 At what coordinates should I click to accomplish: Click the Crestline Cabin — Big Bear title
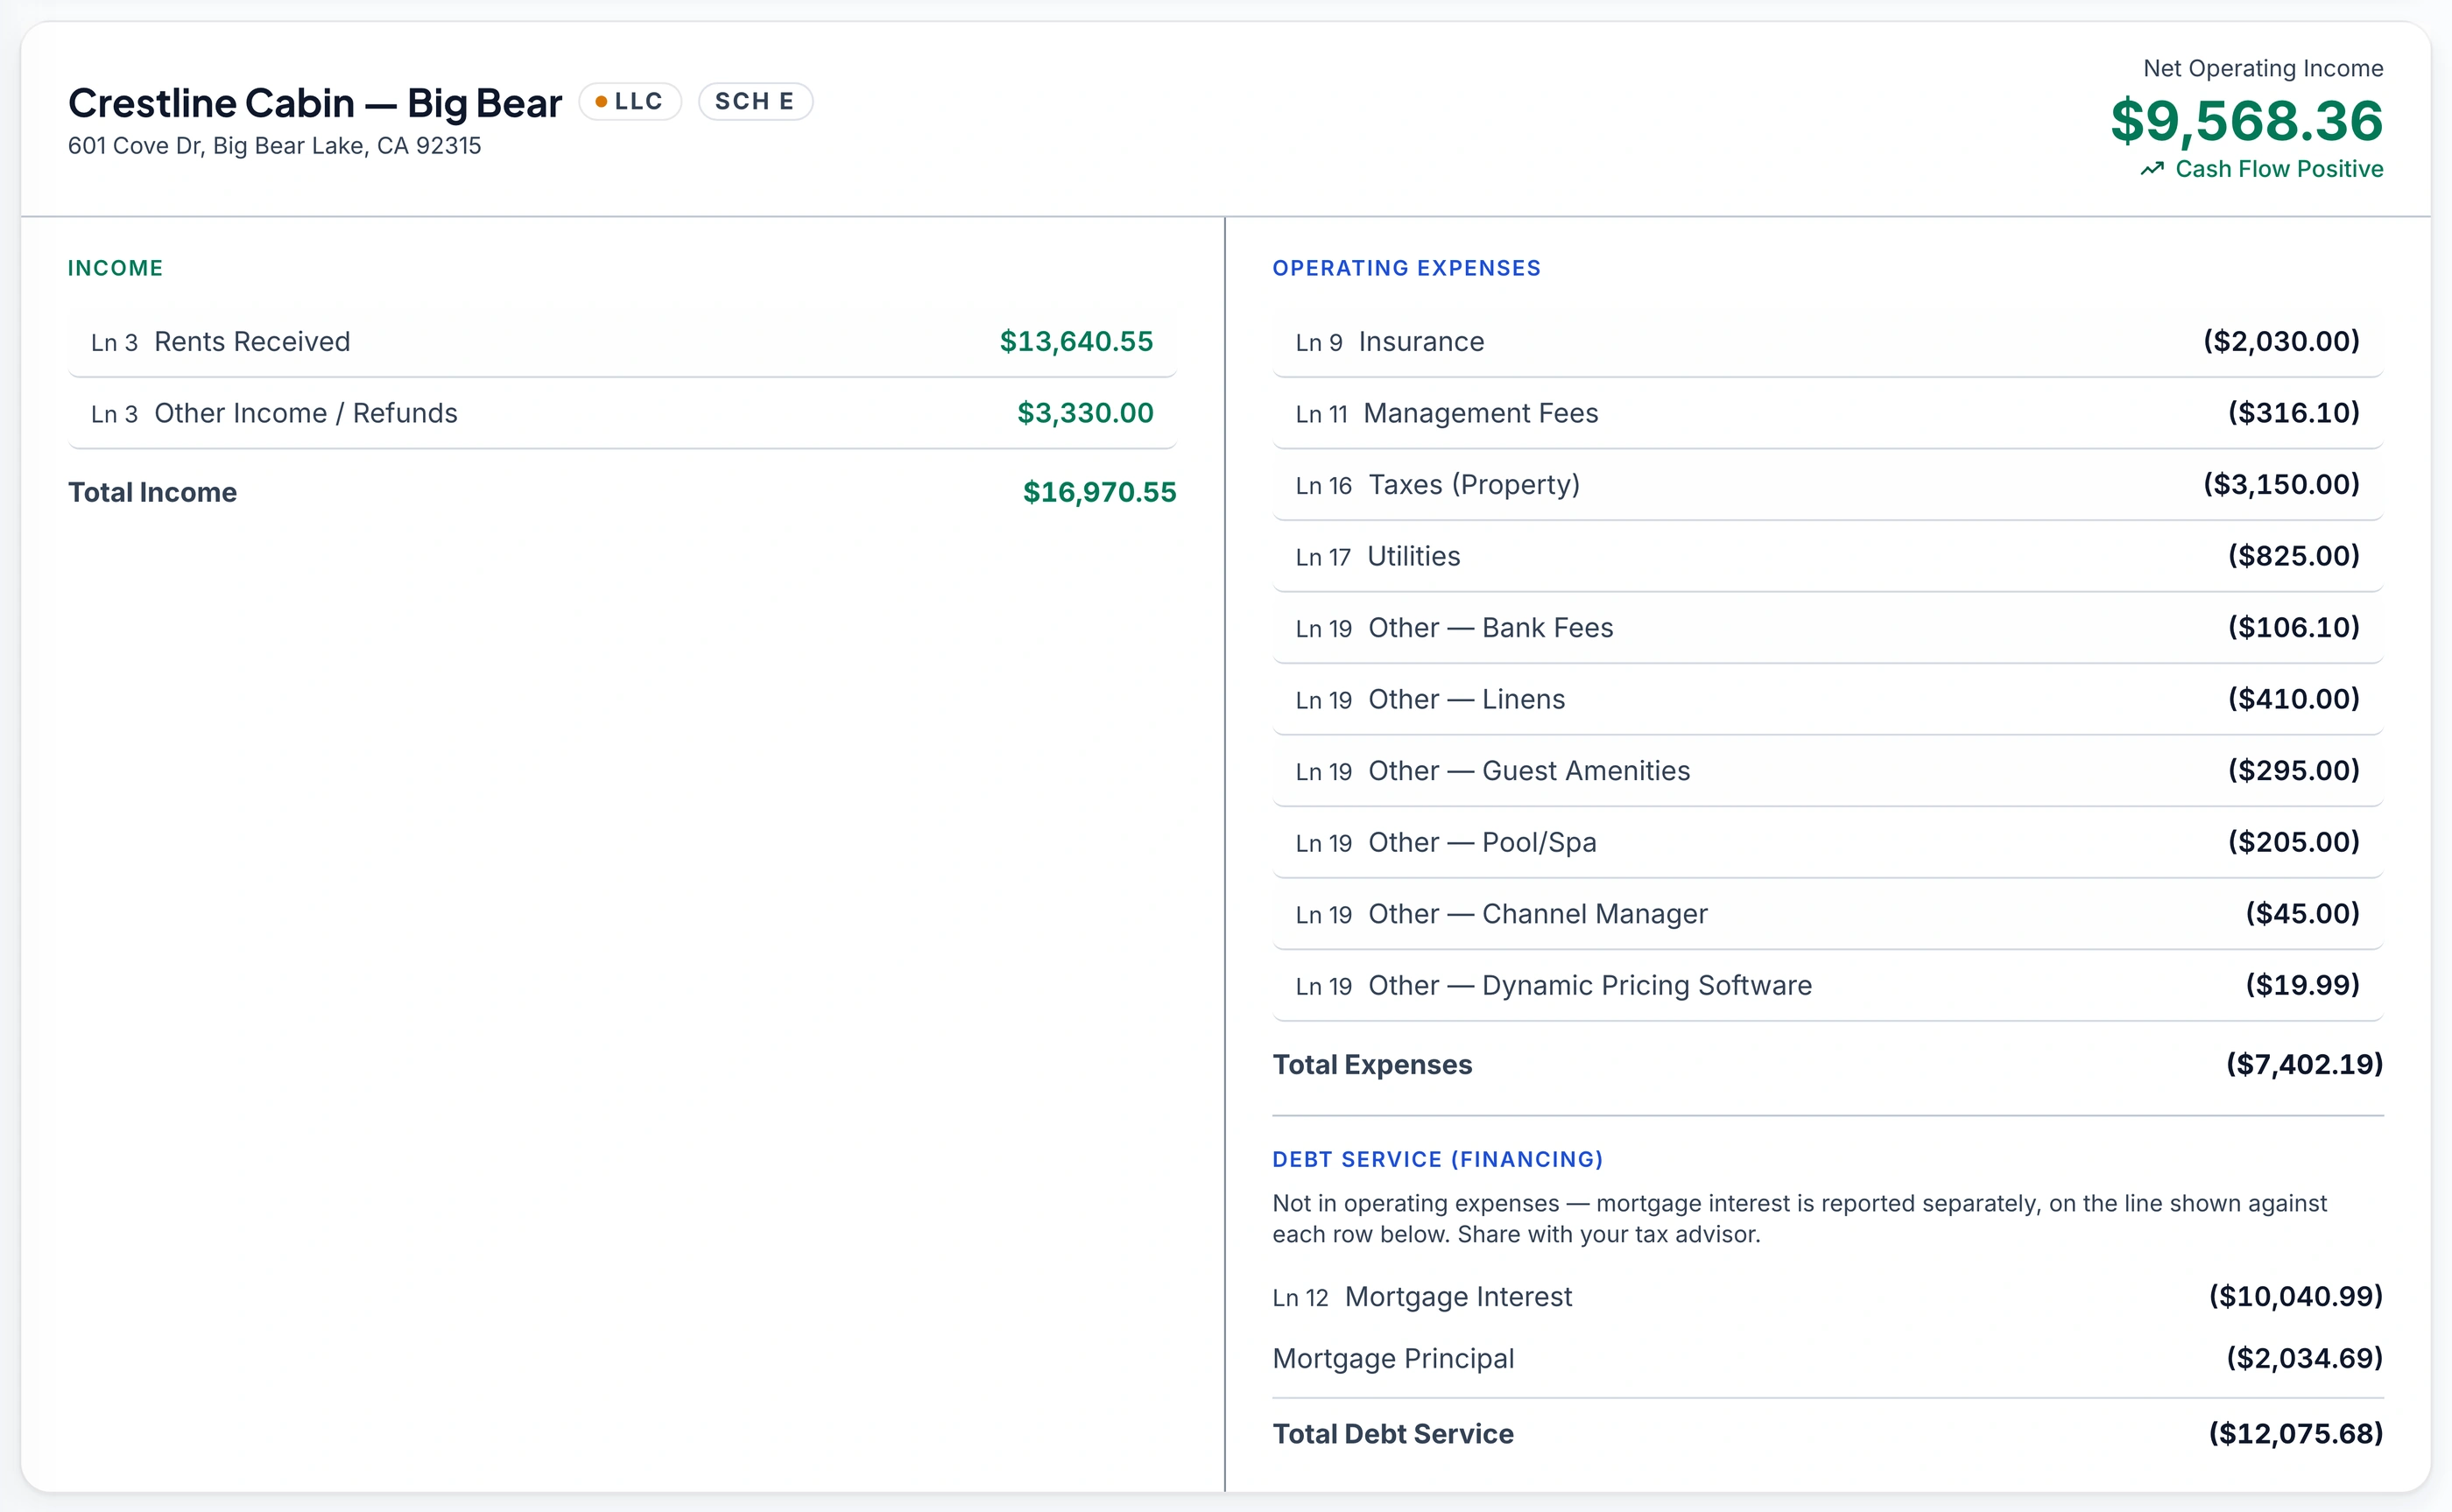315,103
